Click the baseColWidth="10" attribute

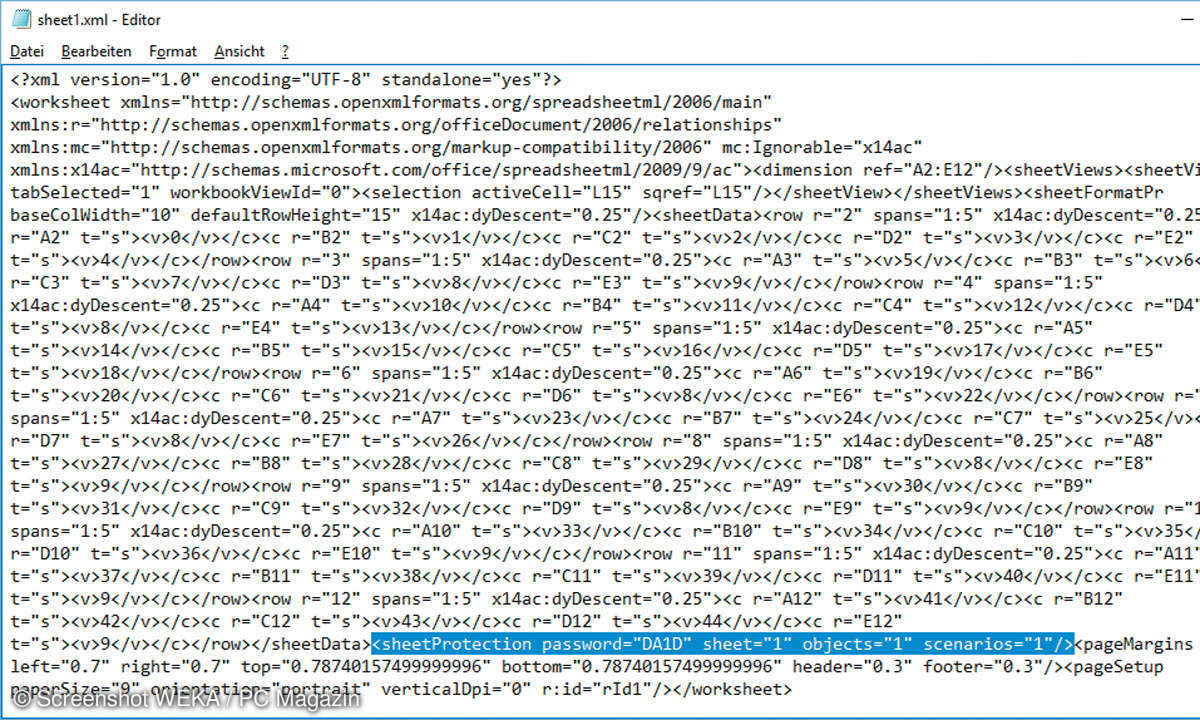96,215
